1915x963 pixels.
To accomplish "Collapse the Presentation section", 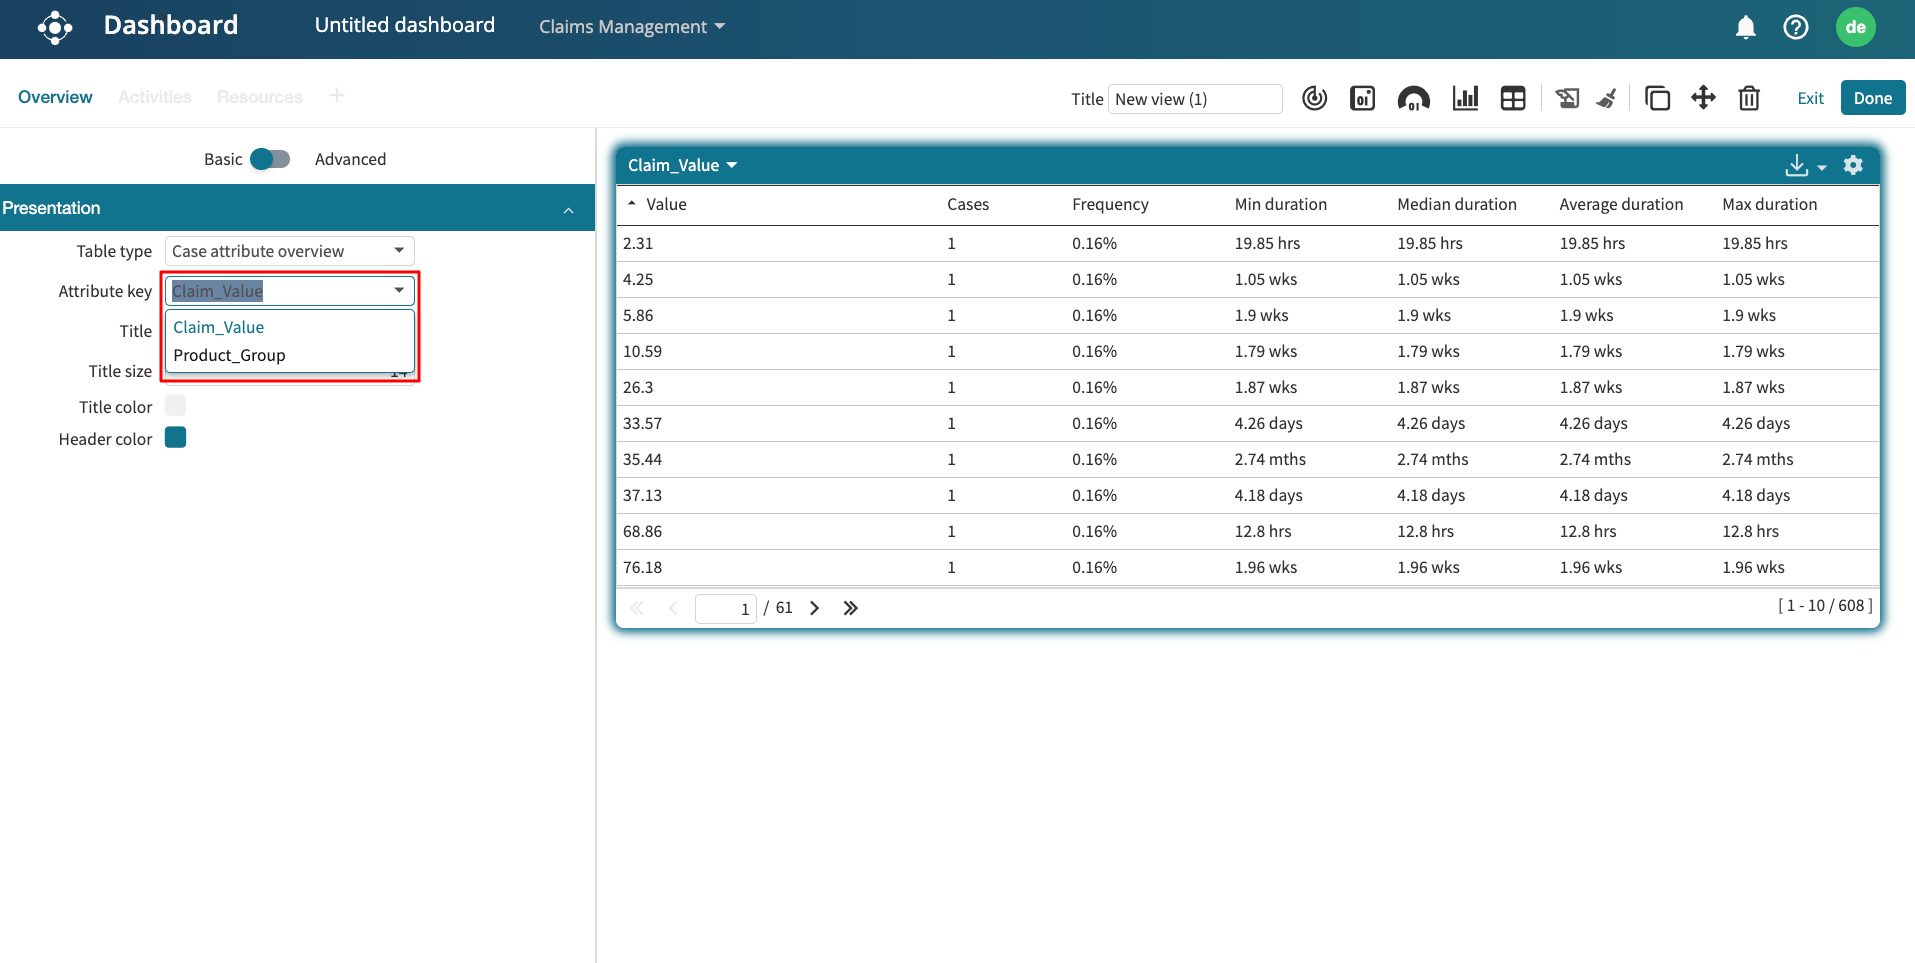I will [568, 209].
